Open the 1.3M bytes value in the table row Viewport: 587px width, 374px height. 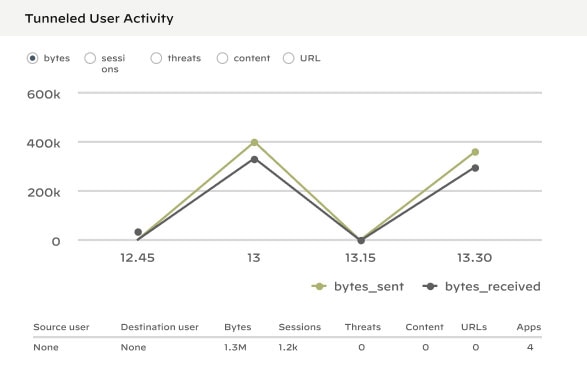point(235,347)
